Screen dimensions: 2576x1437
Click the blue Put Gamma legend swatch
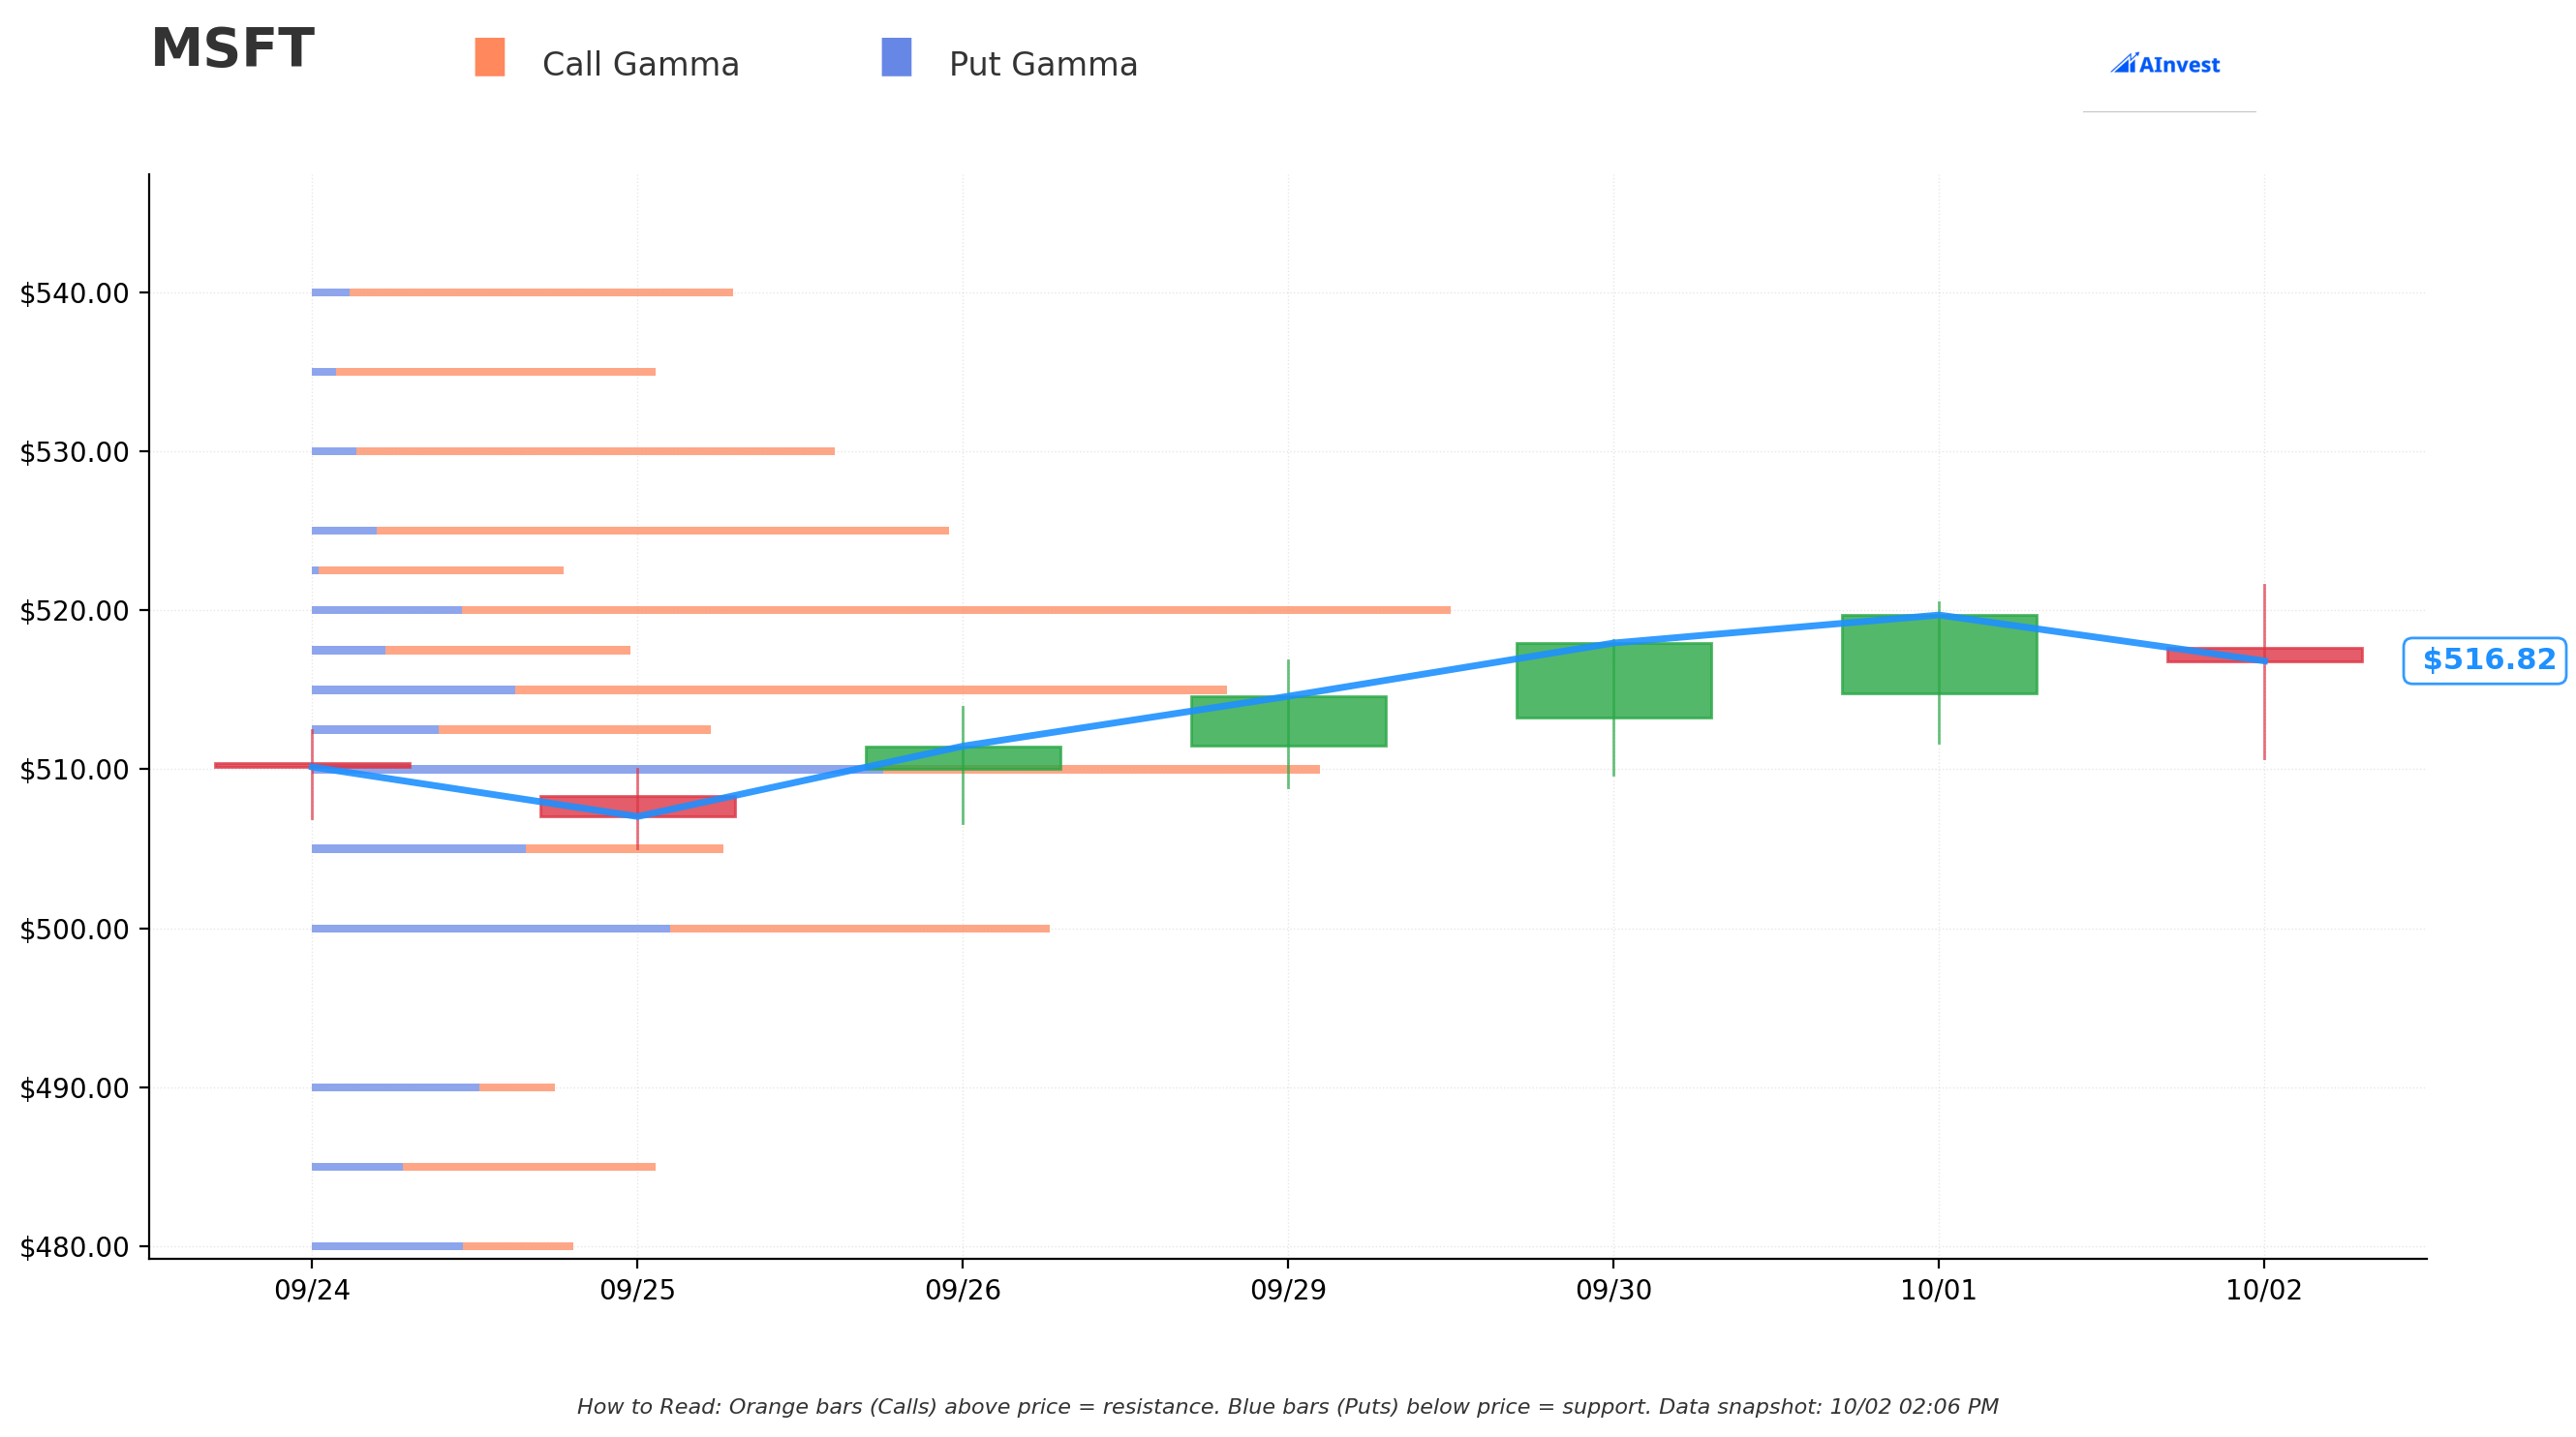896,57
